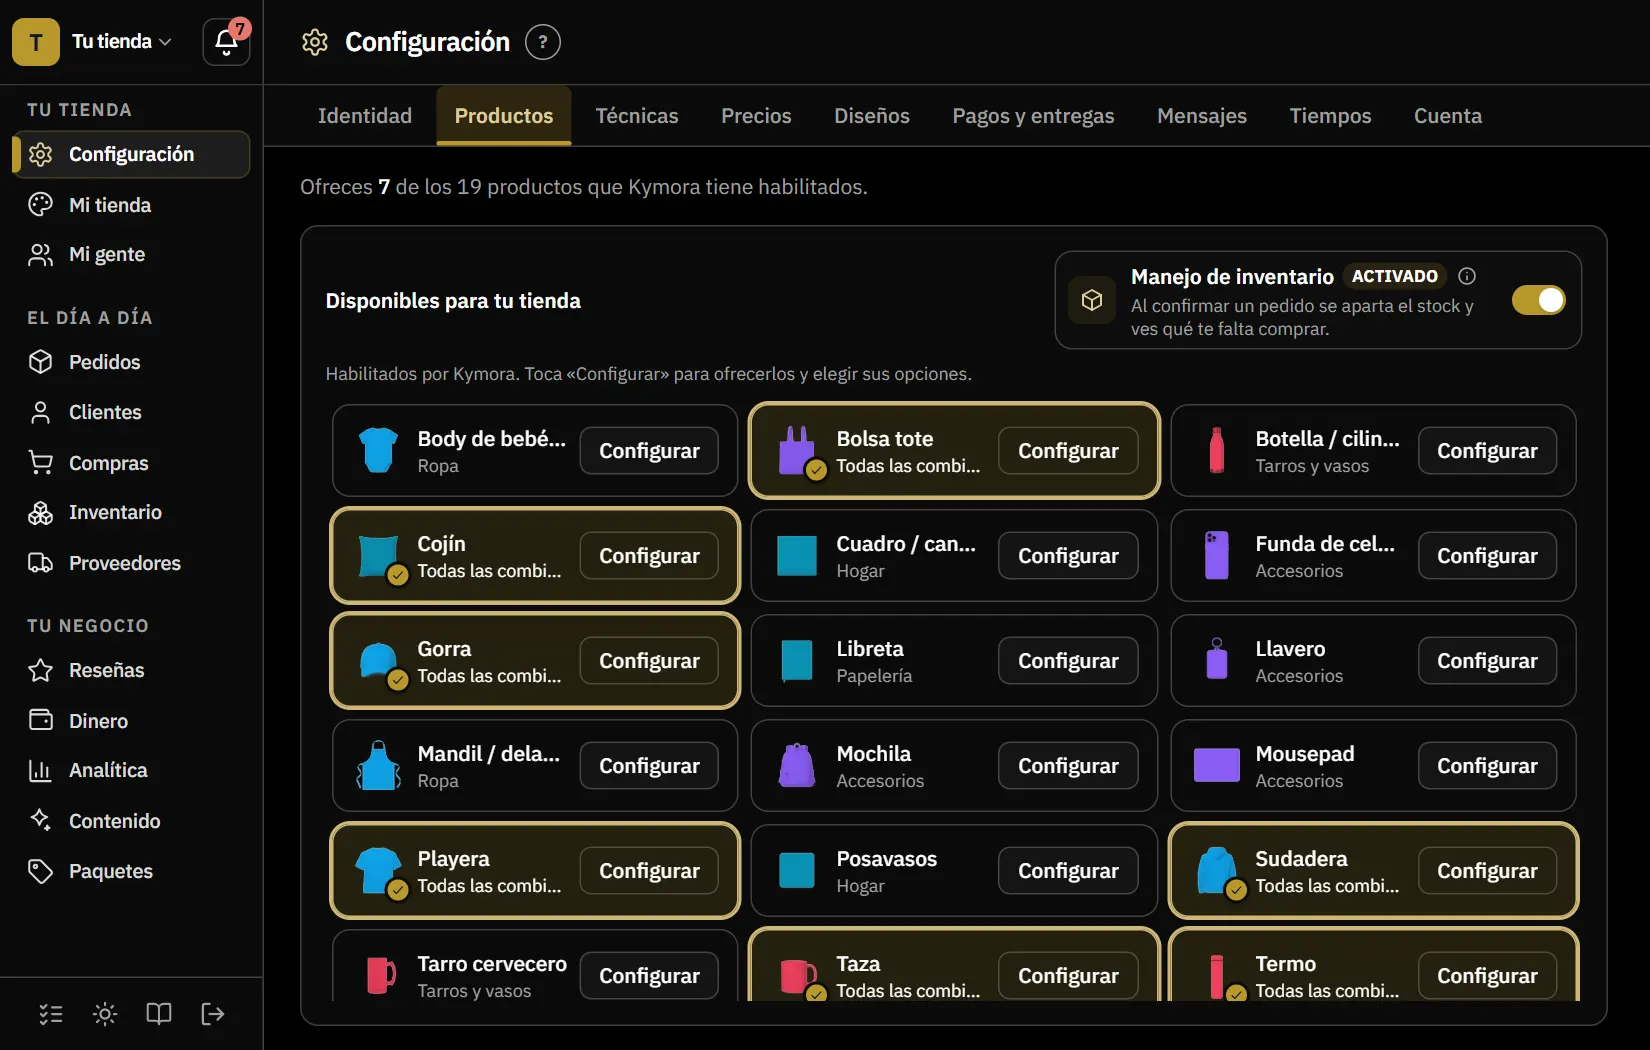1650x1050 pixels.
Task: Click the help question mark icon
Action: [543, 42]
